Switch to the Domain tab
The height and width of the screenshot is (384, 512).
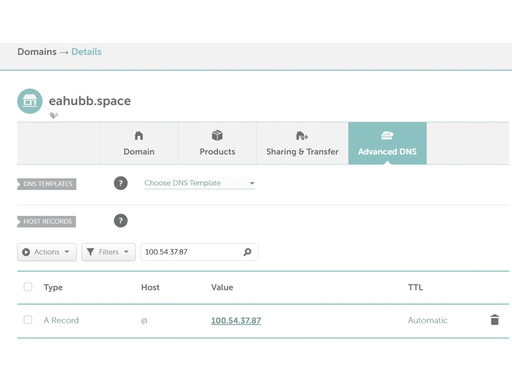(x=139, y=143)
